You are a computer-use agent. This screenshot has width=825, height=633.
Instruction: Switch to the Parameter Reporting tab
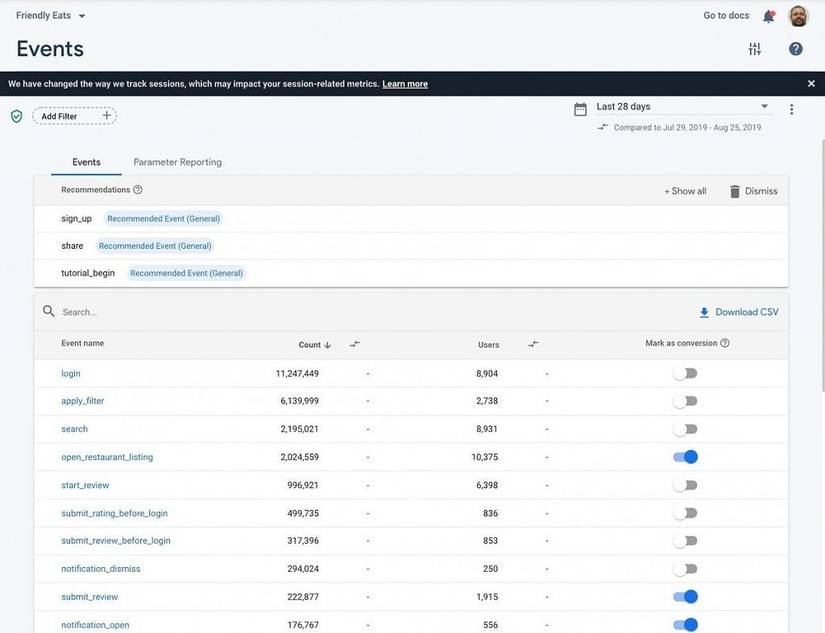tap(178, 161)
